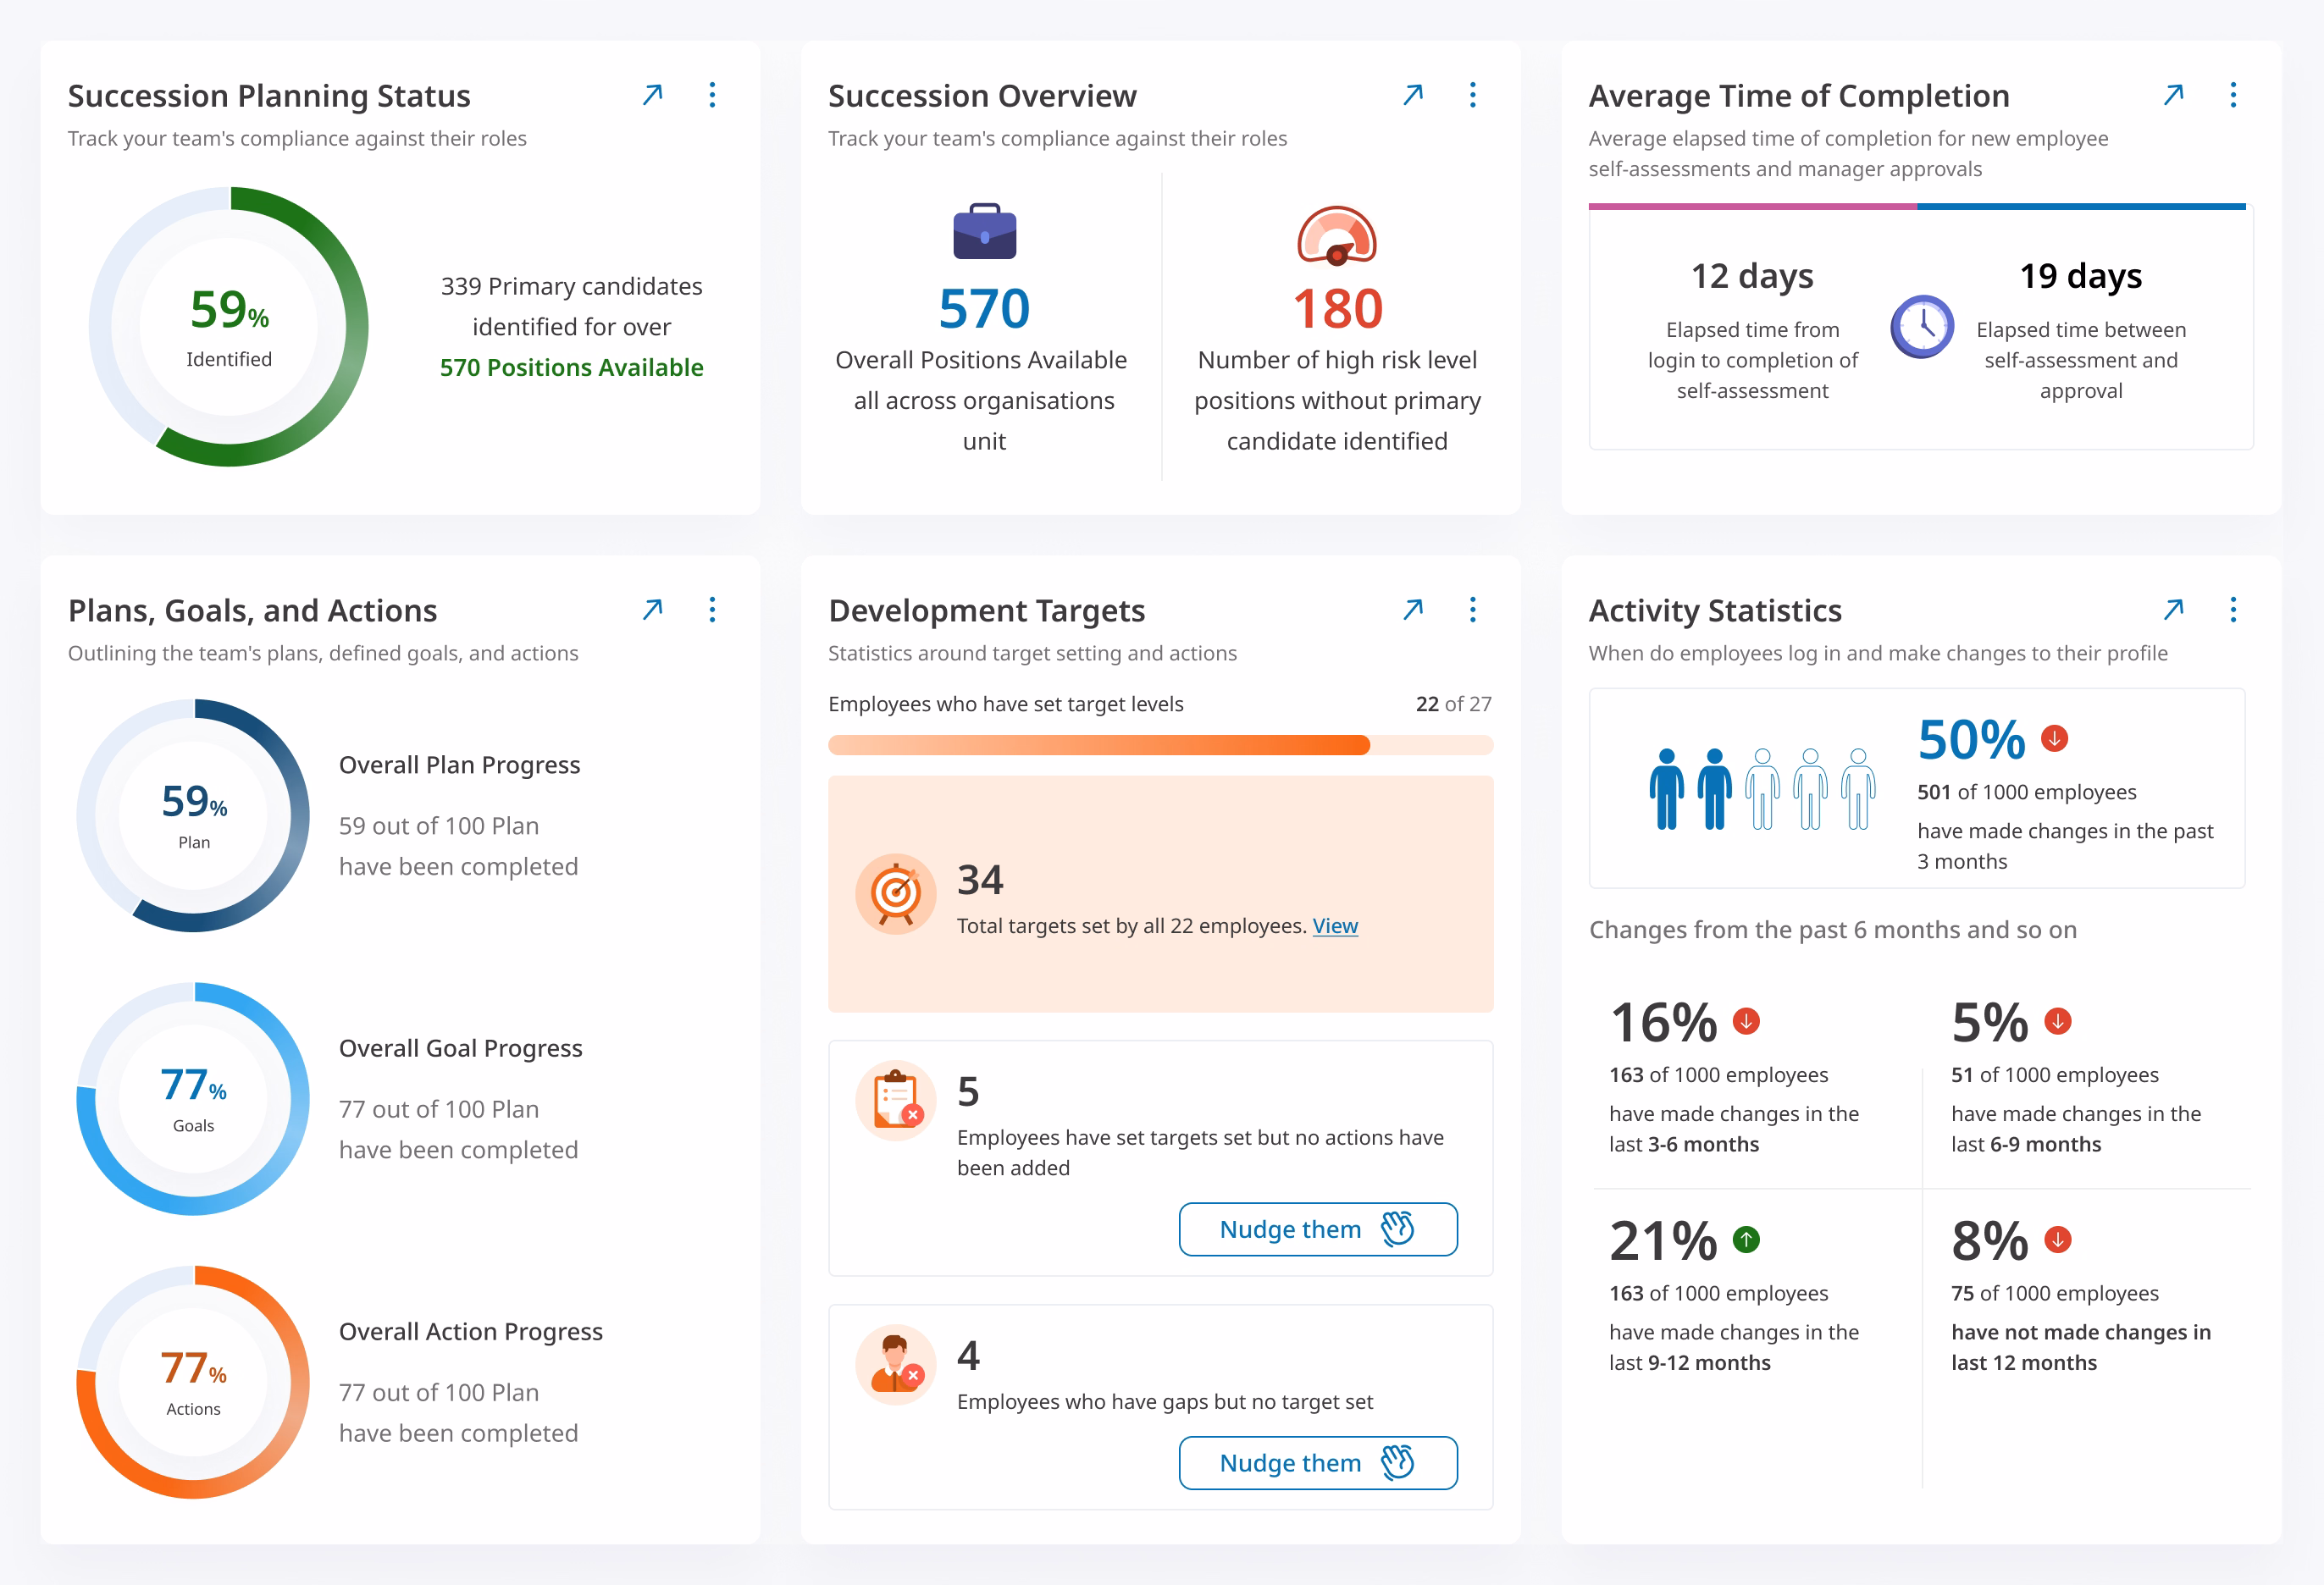Click 570 Positions Available green text
The width and height of the screenshot is (2324, 1585).
coord(571,367)
